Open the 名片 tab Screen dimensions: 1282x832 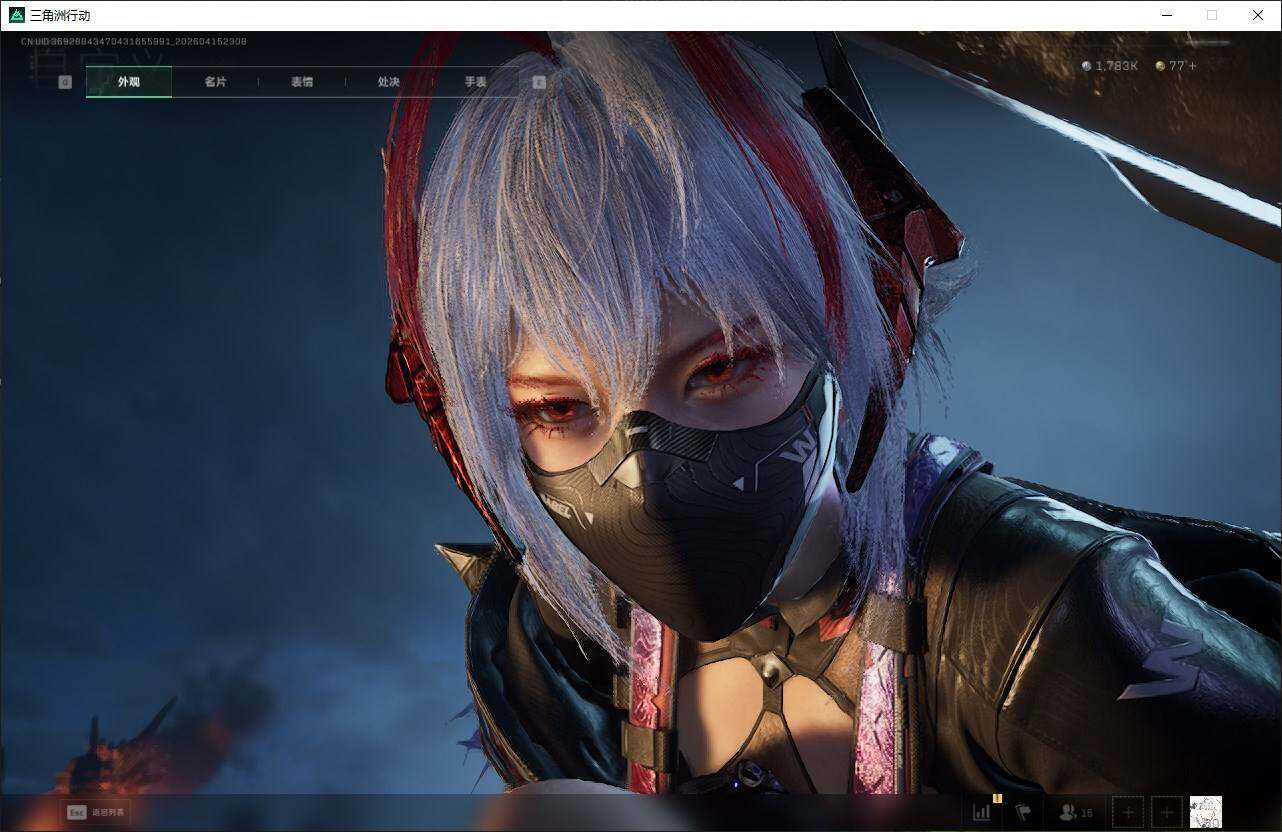215,82
